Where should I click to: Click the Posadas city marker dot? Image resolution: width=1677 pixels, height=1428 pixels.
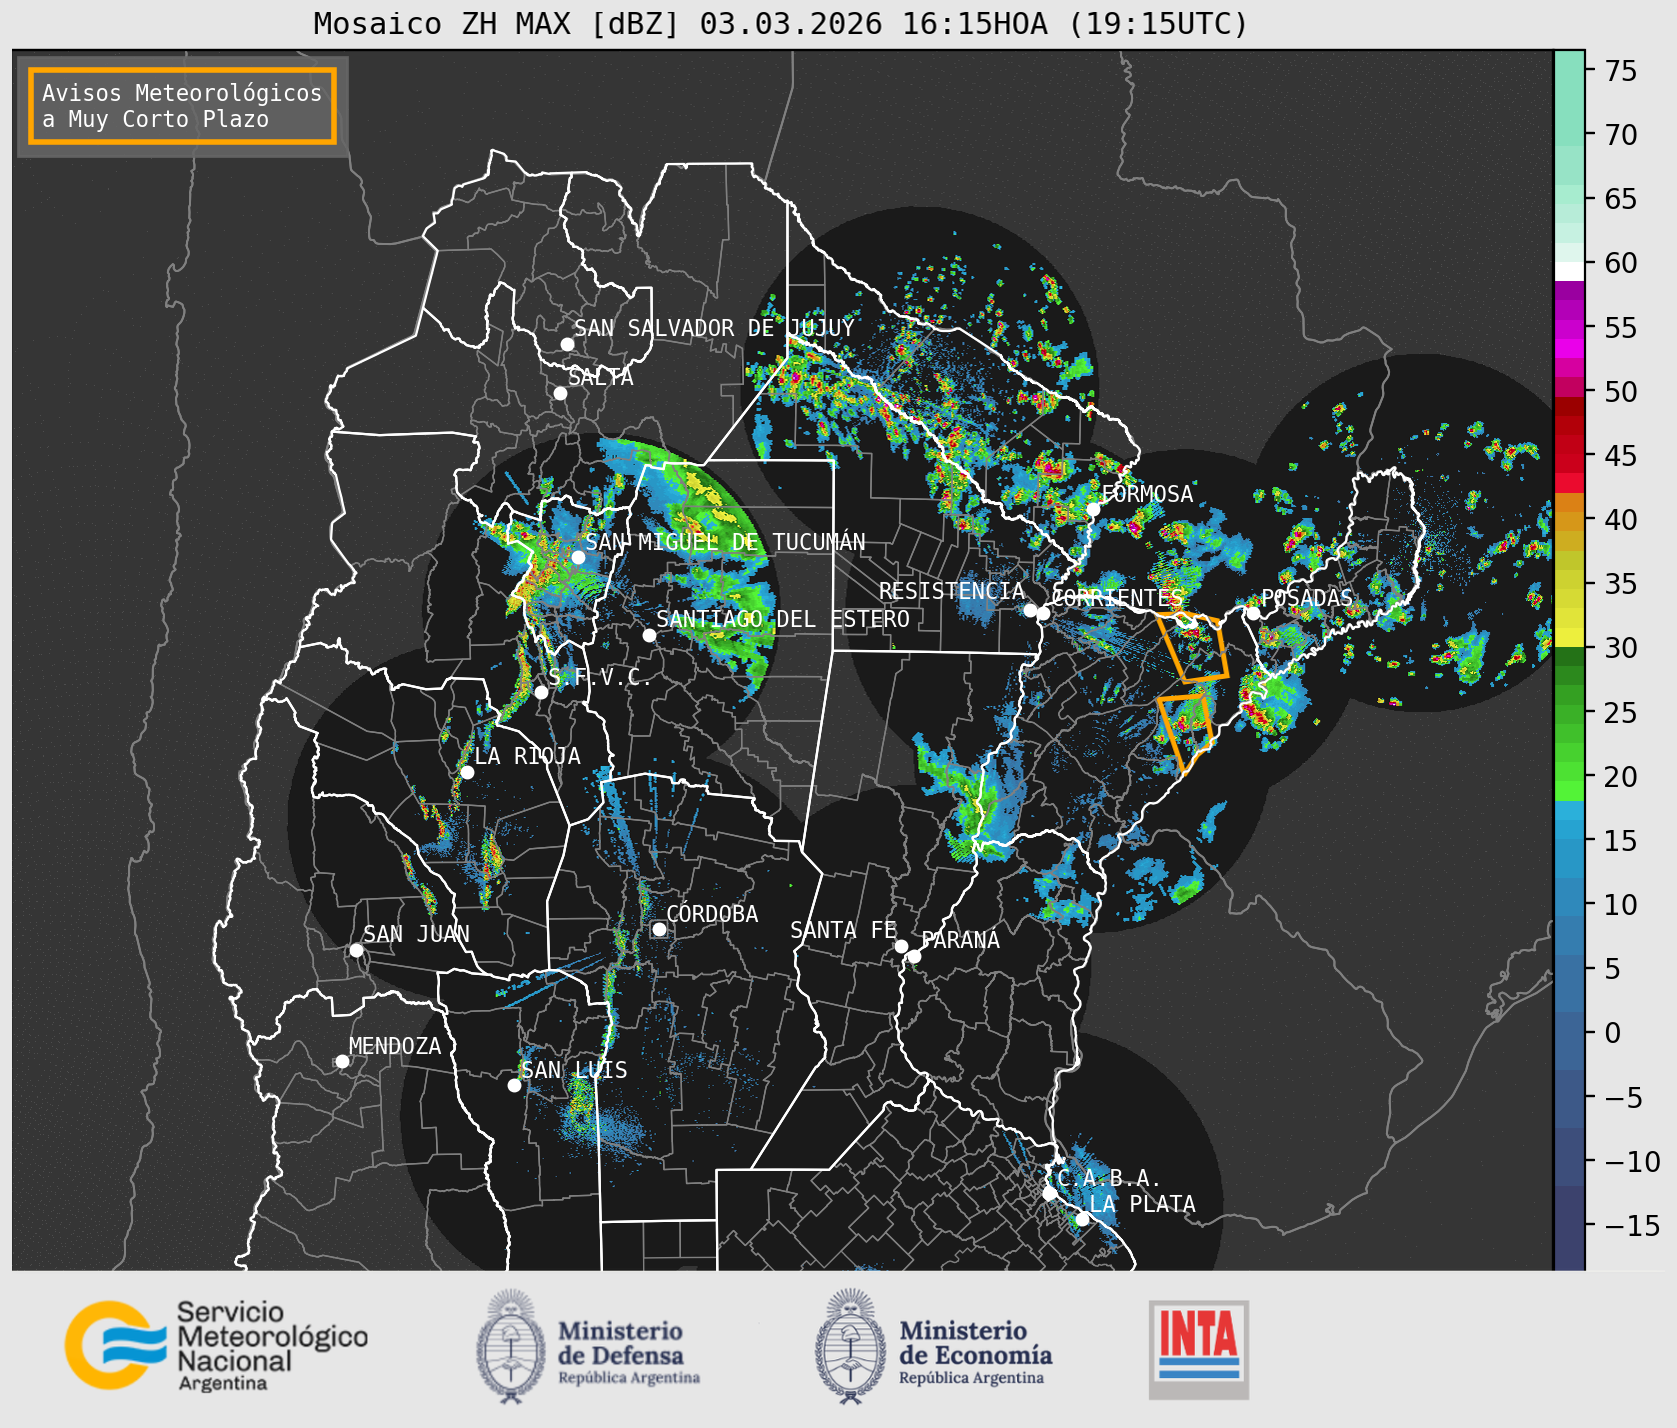coord(1253,613)
